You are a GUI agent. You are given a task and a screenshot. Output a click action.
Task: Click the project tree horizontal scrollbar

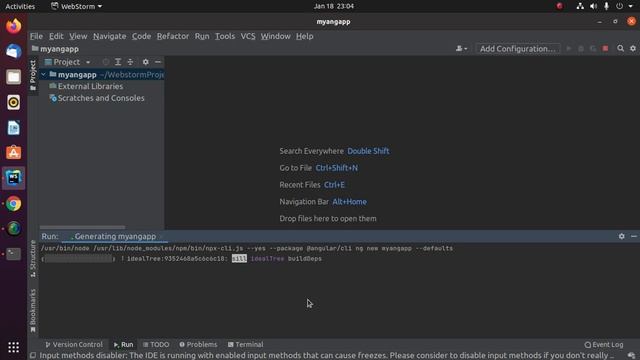click(82, 227)
